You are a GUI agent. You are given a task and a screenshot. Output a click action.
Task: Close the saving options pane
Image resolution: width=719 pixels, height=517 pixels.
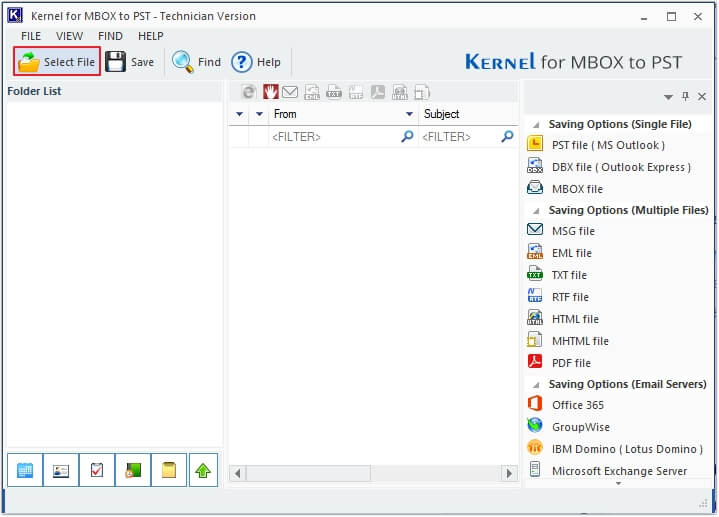(702, 96)
